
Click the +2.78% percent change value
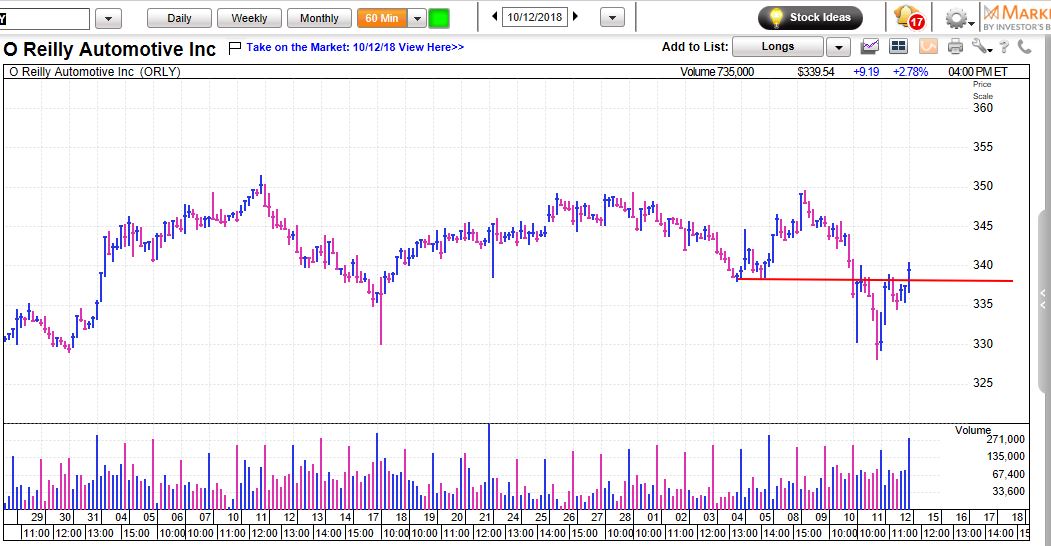pyautogui.click(x=910, y=72)
